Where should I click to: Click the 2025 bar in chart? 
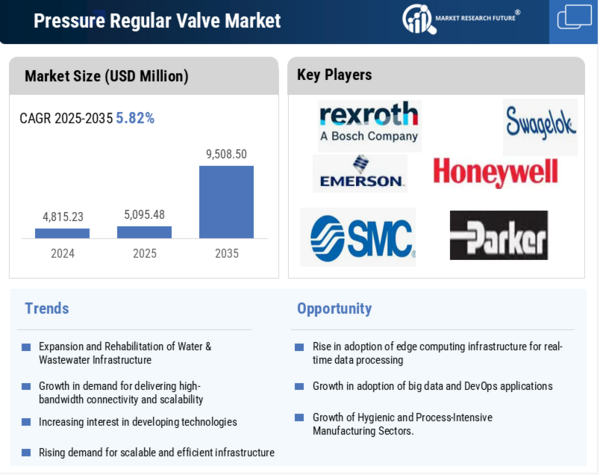point(144,232)
